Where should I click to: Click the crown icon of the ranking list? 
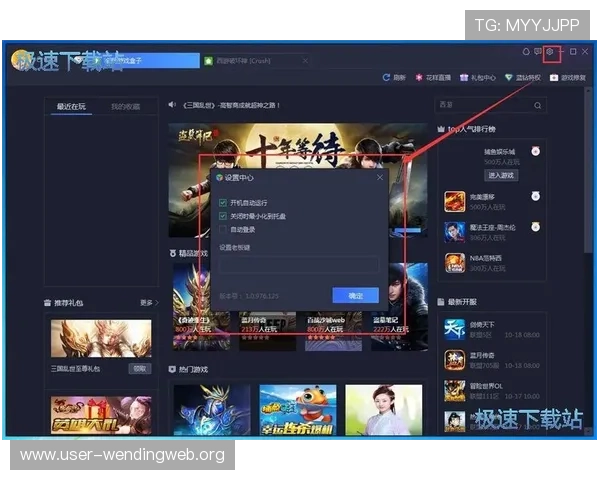(x=441, y=129)
